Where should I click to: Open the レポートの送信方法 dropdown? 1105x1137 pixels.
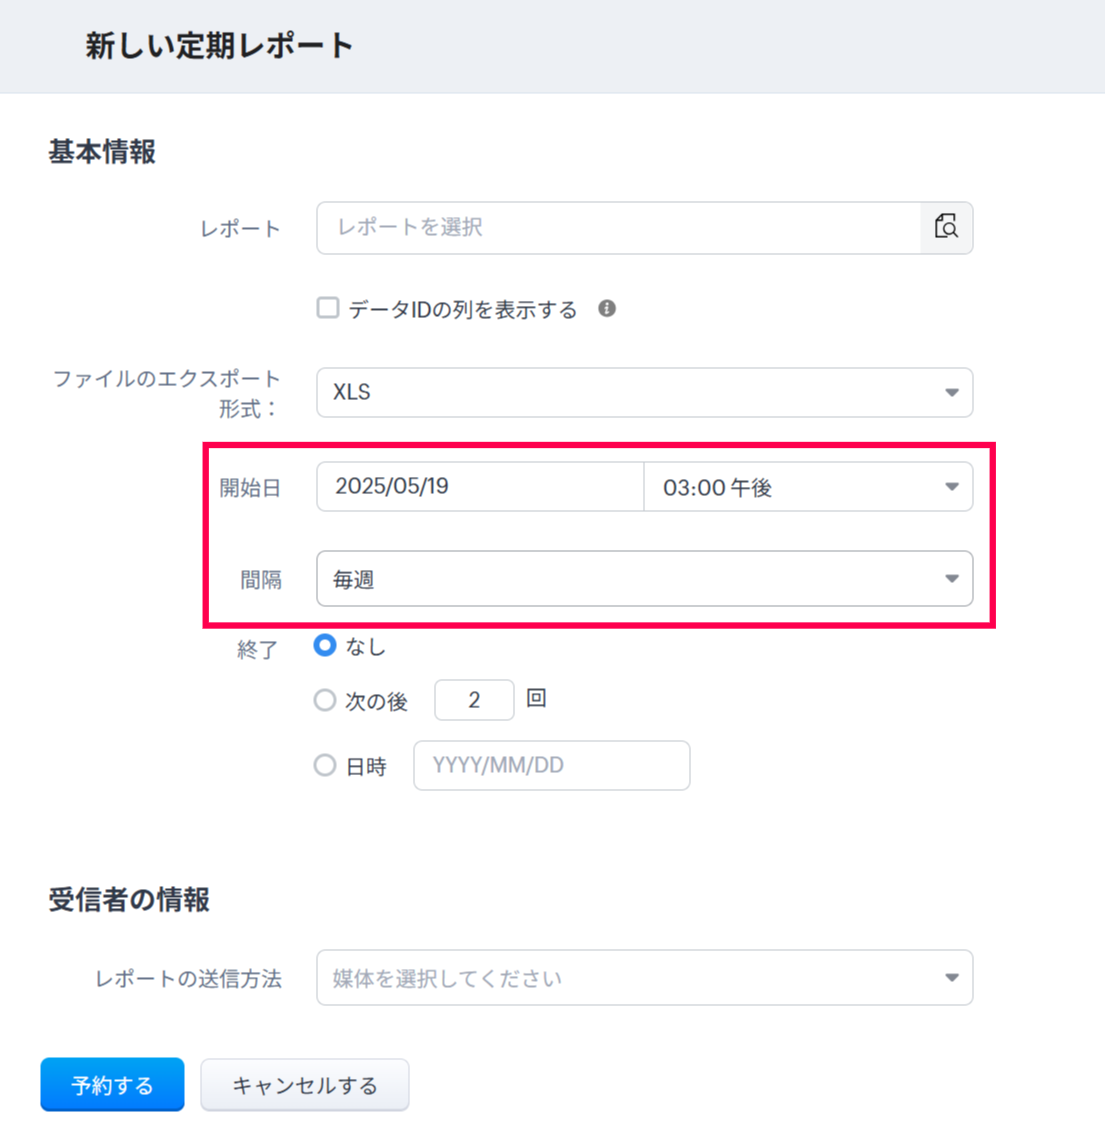point(644,978)
